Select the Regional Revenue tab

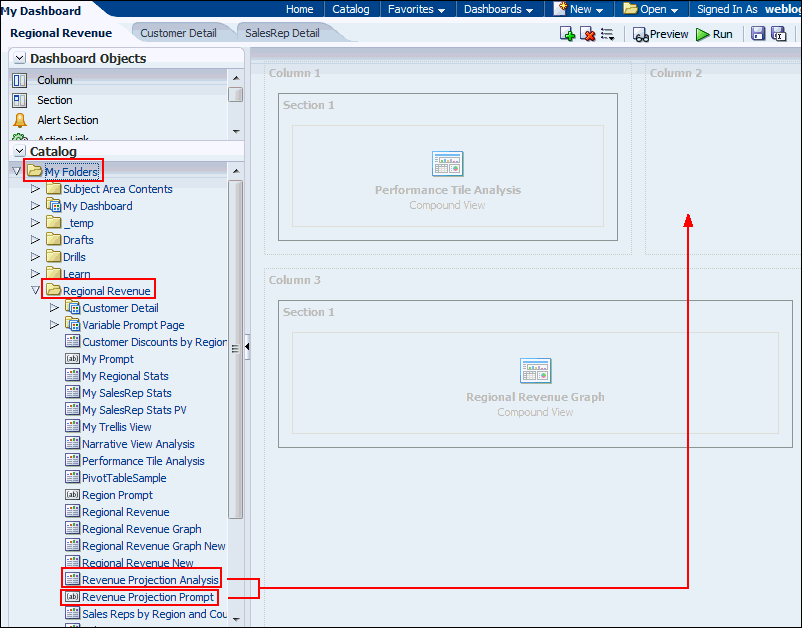[61, 33]
